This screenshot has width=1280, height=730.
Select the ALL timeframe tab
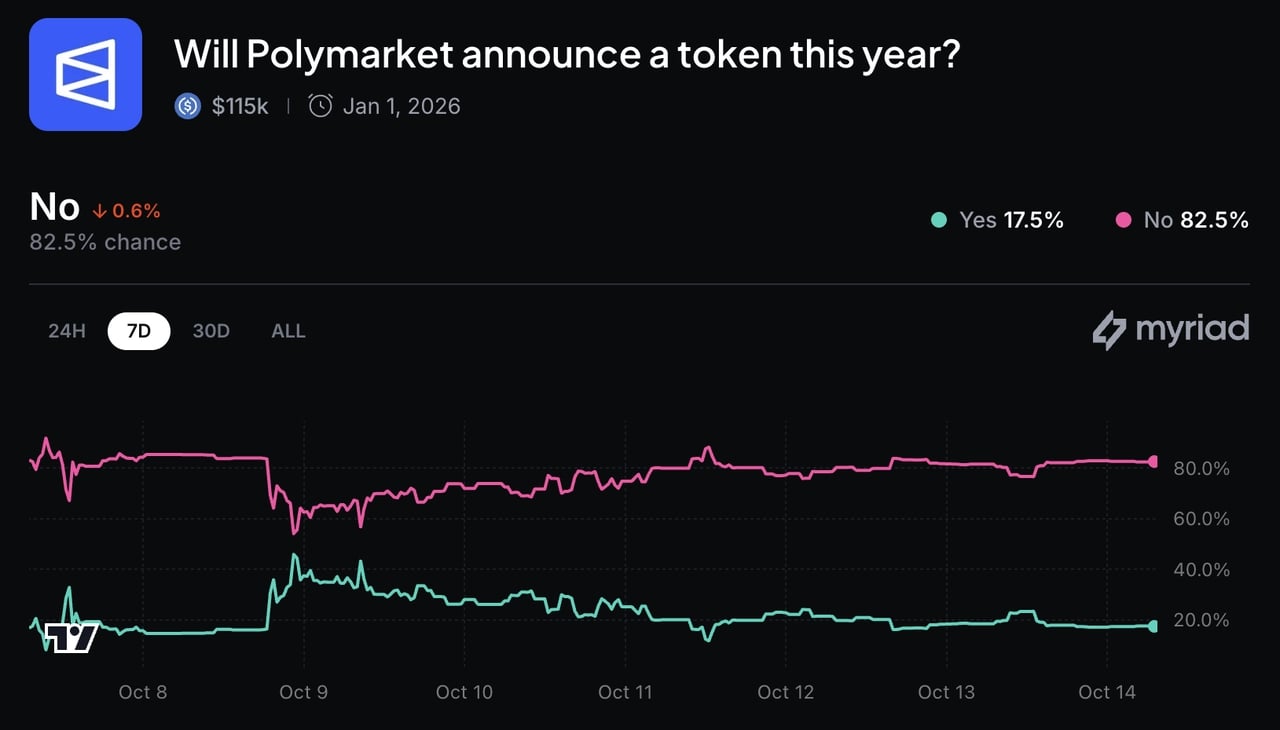288,330
